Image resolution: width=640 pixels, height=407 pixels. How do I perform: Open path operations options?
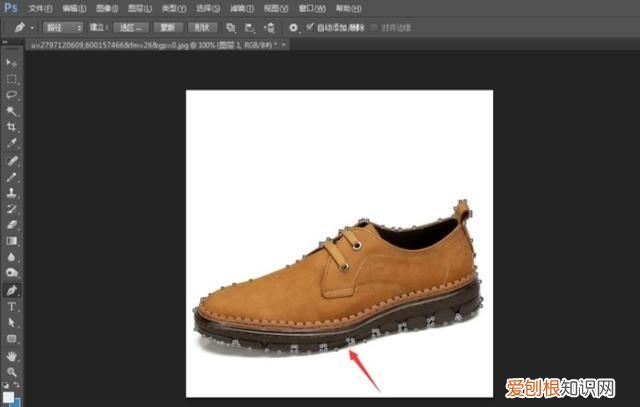(x=231, y=28)
